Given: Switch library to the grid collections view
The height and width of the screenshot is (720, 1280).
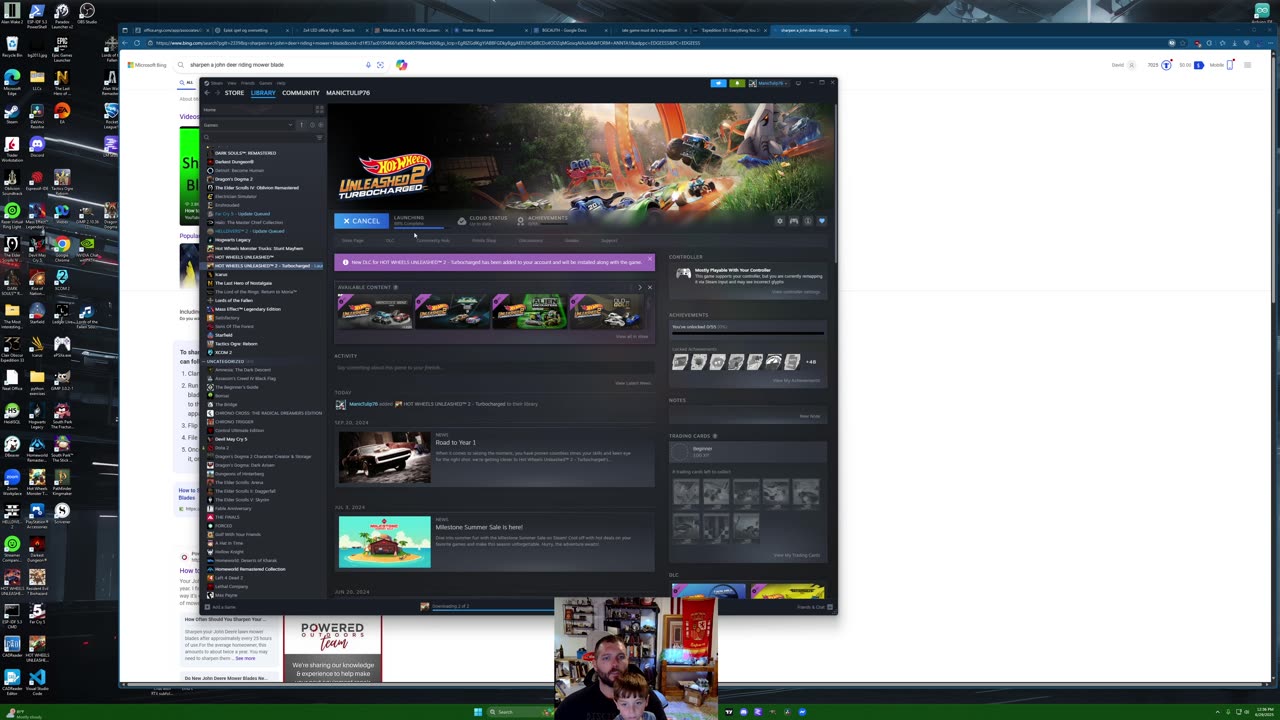Looking at the screenshot, I should pos(320,109).
